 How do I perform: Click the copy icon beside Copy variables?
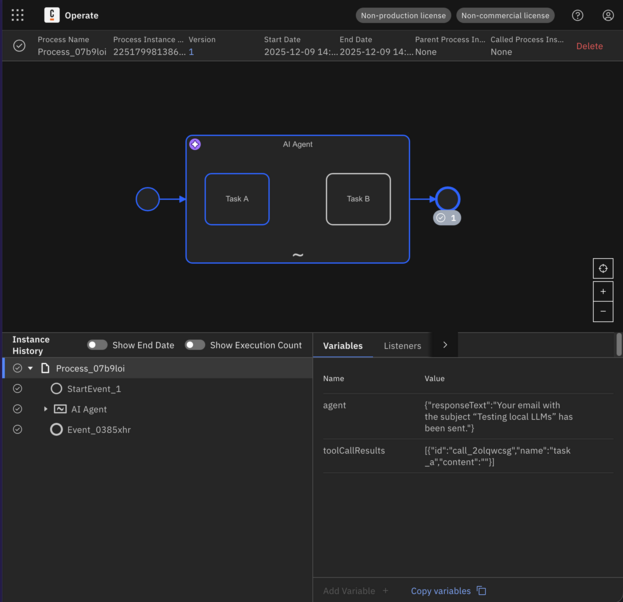481,591
